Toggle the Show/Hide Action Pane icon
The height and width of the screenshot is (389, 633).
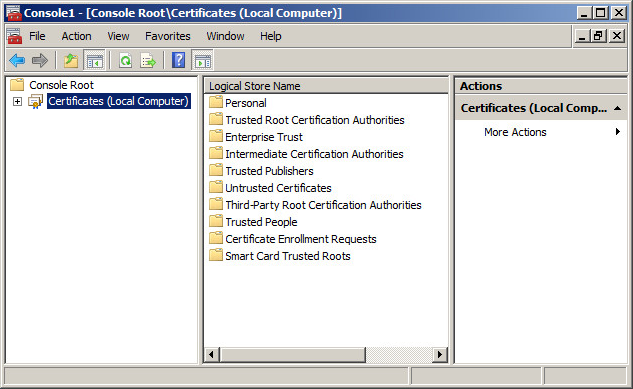tap(203, 61)
